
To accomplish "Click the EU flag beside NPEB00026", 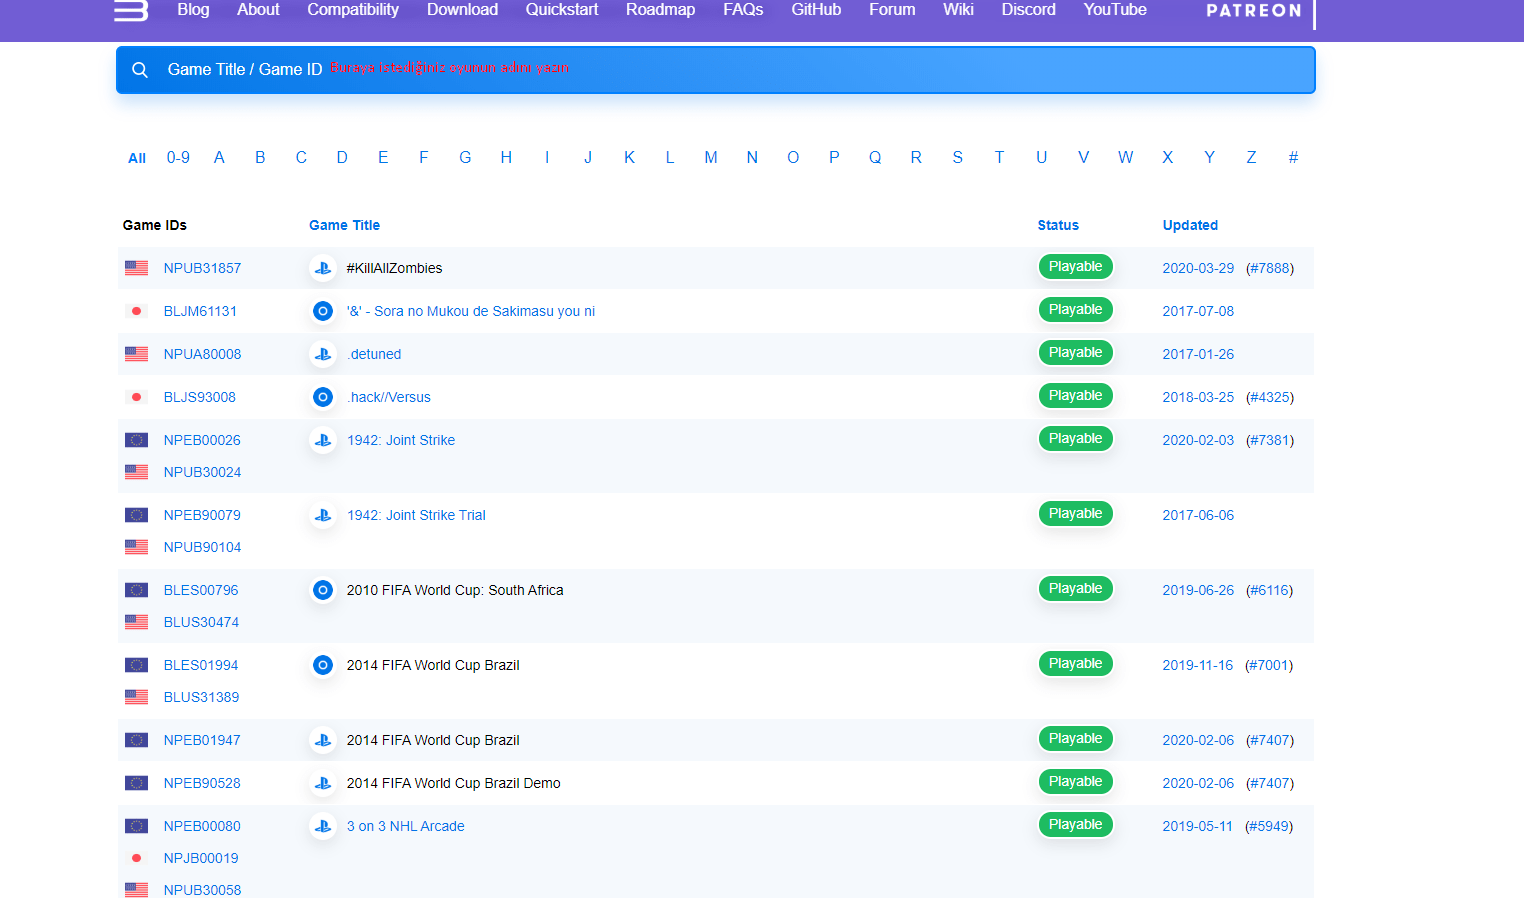I will (136, 440).
